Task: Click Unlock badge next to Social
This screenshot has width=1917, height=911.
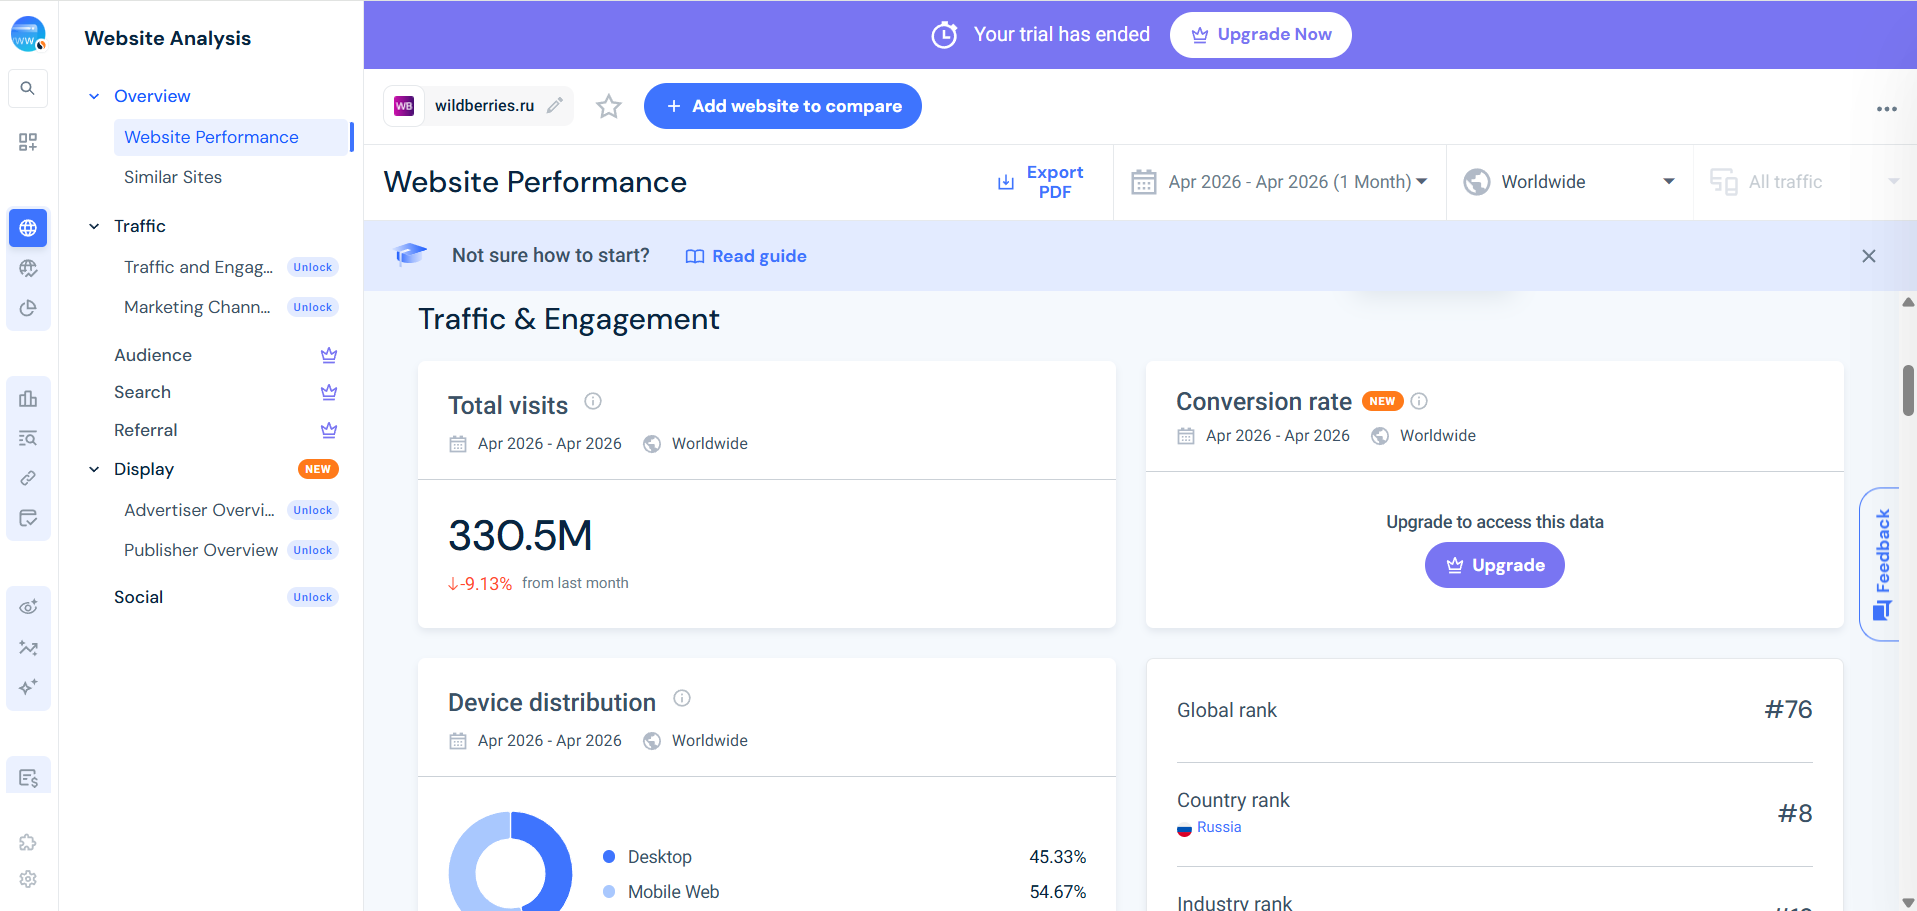Action: point(313,597)
